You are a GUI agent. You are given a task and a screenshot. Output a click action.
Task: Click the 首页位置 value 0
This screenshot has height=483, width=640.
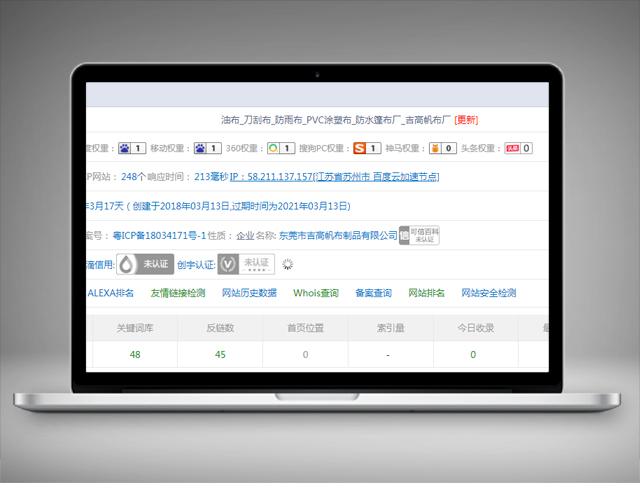point(305,354)
